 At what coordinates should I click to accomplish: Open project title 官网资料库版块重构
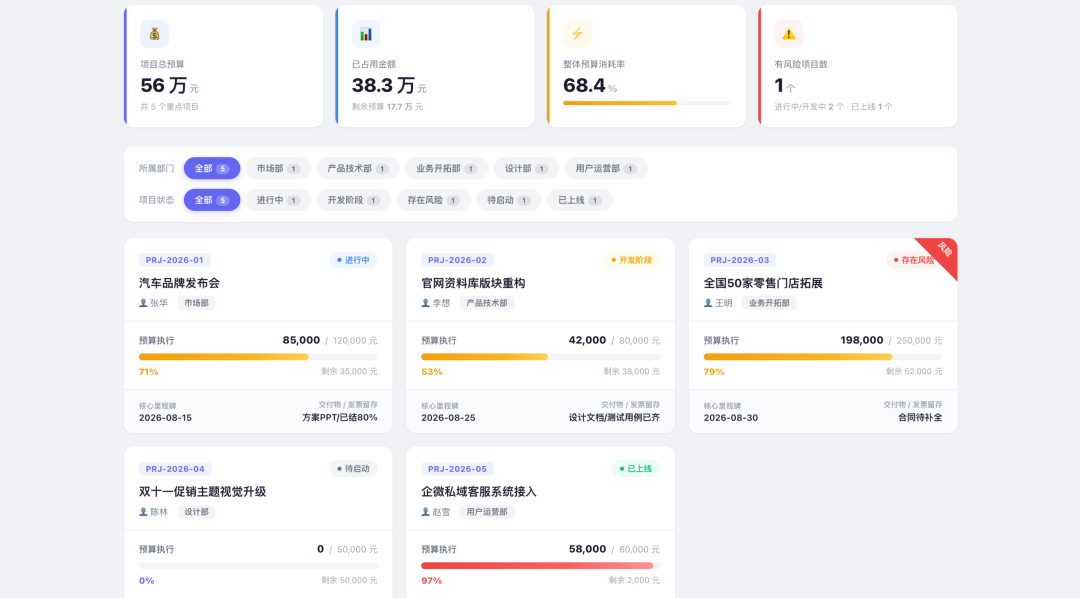[x=473, y=283]
